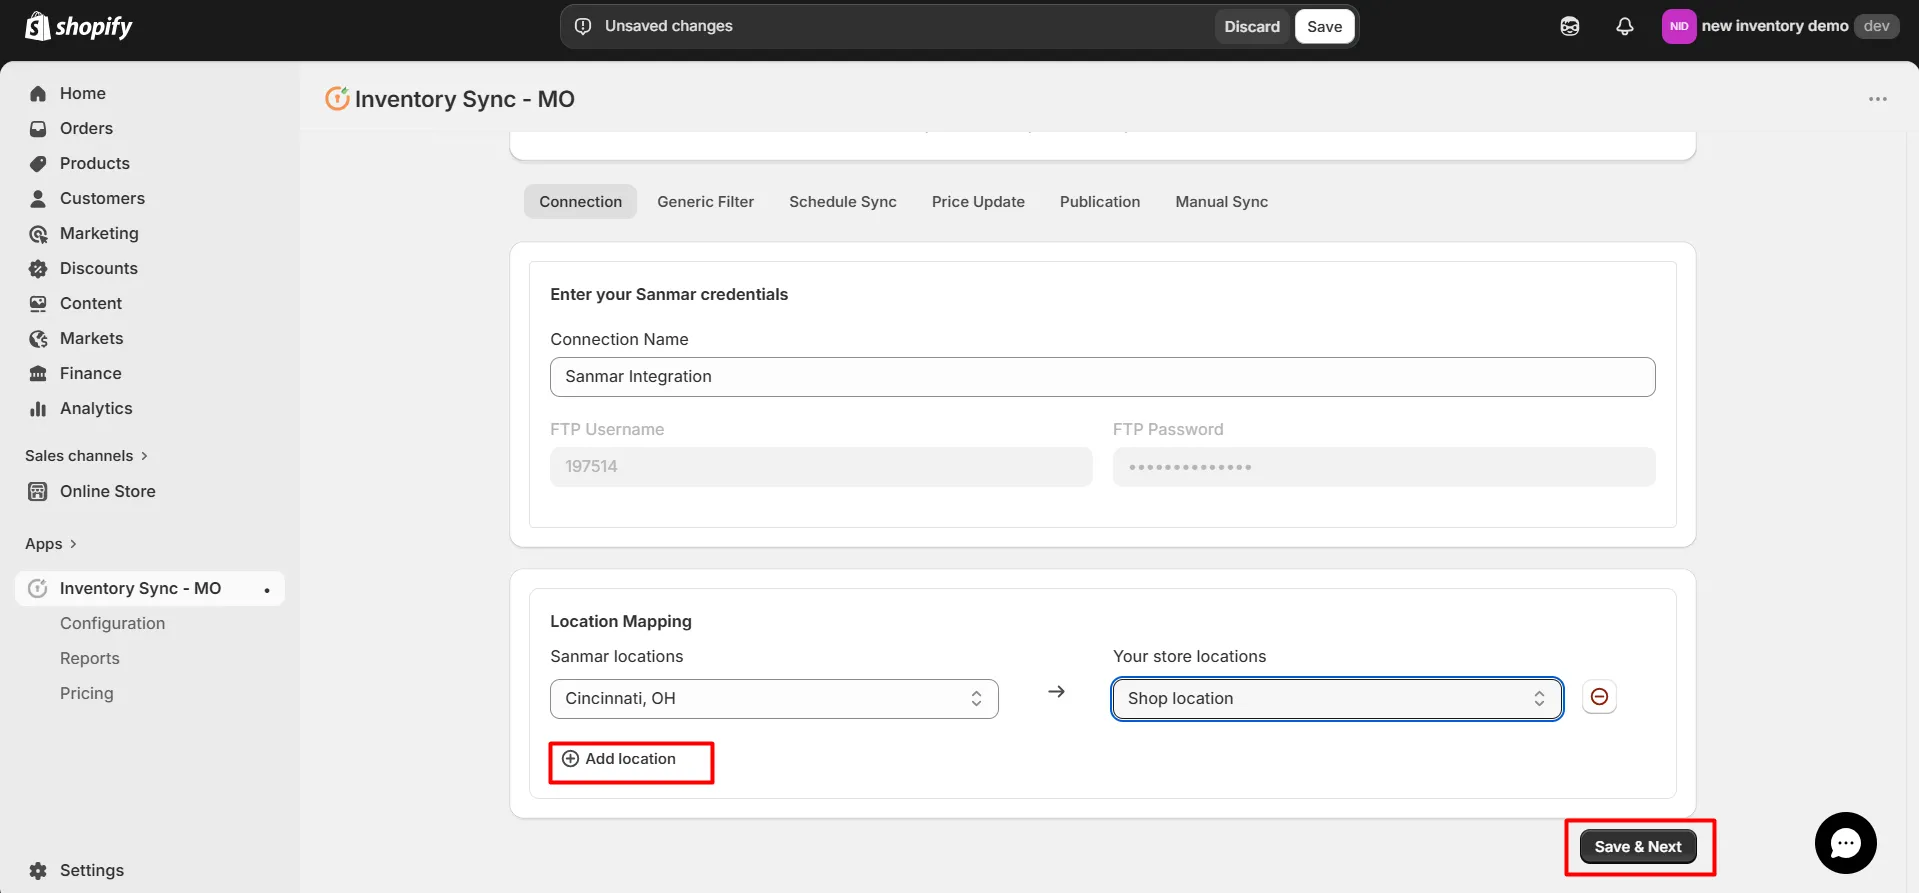The width and height of the screenshot is (1919, 893).
Task: Switch to the Price Update tab
Action: click(978, 202)
